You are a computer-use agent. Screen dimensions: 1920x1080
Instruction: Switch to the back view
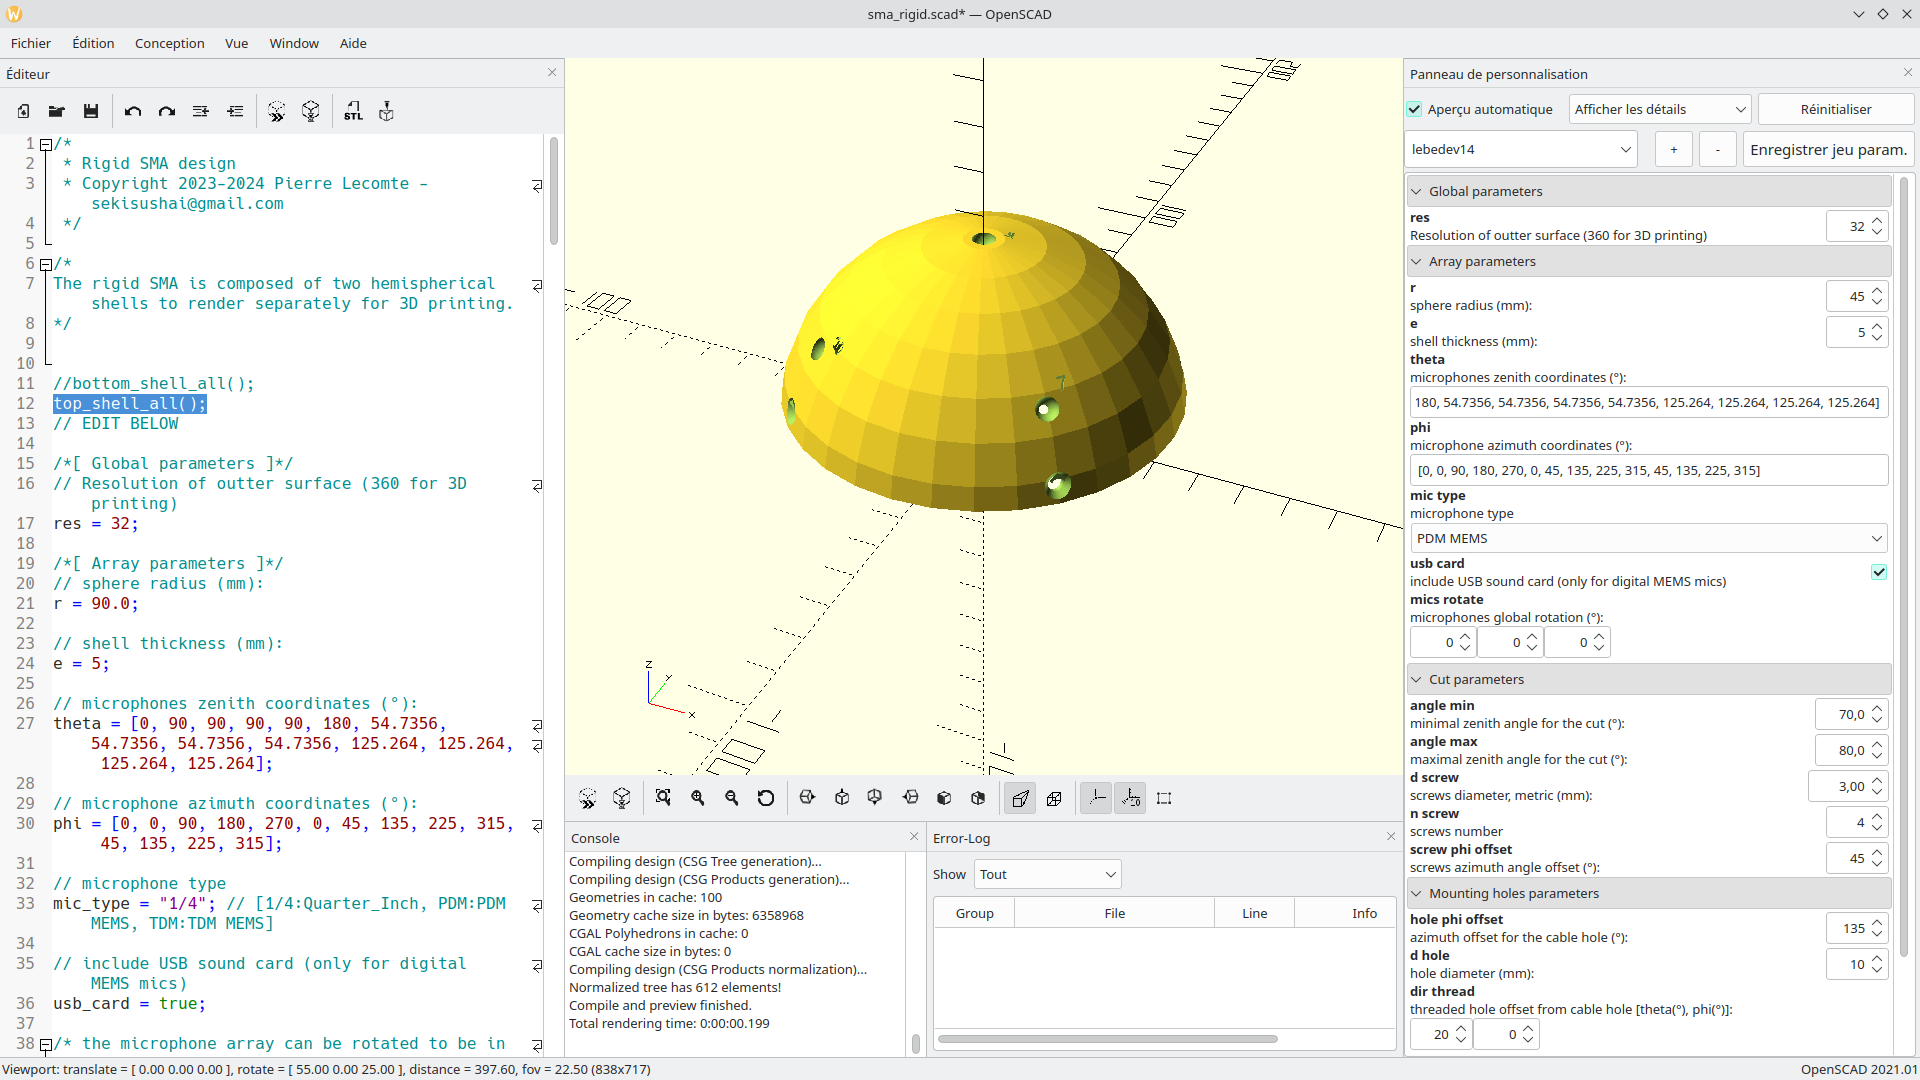point(978,798)
